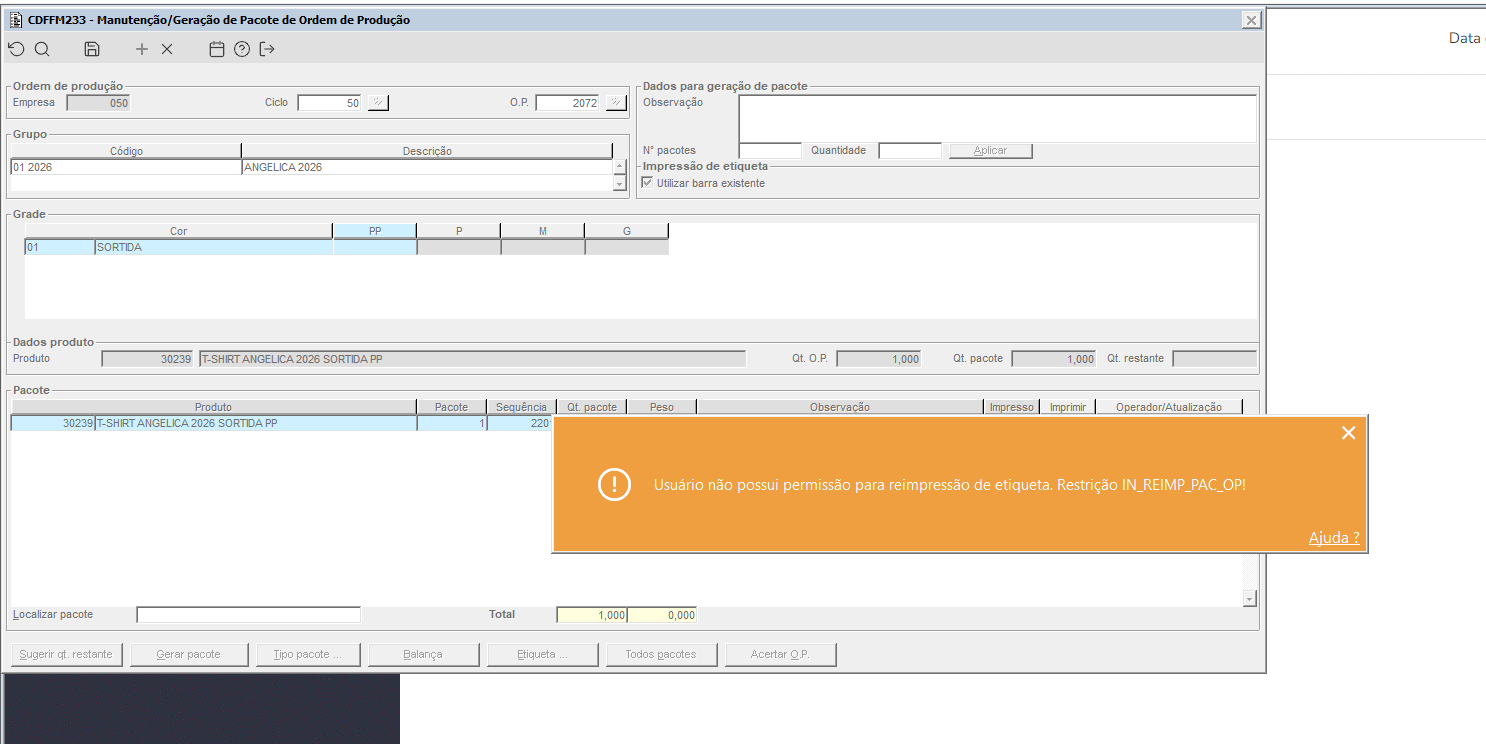Open the search magnifier toolbar icon
The image size is (1486, 744).
pyautogui.click(x=42, y=49)
